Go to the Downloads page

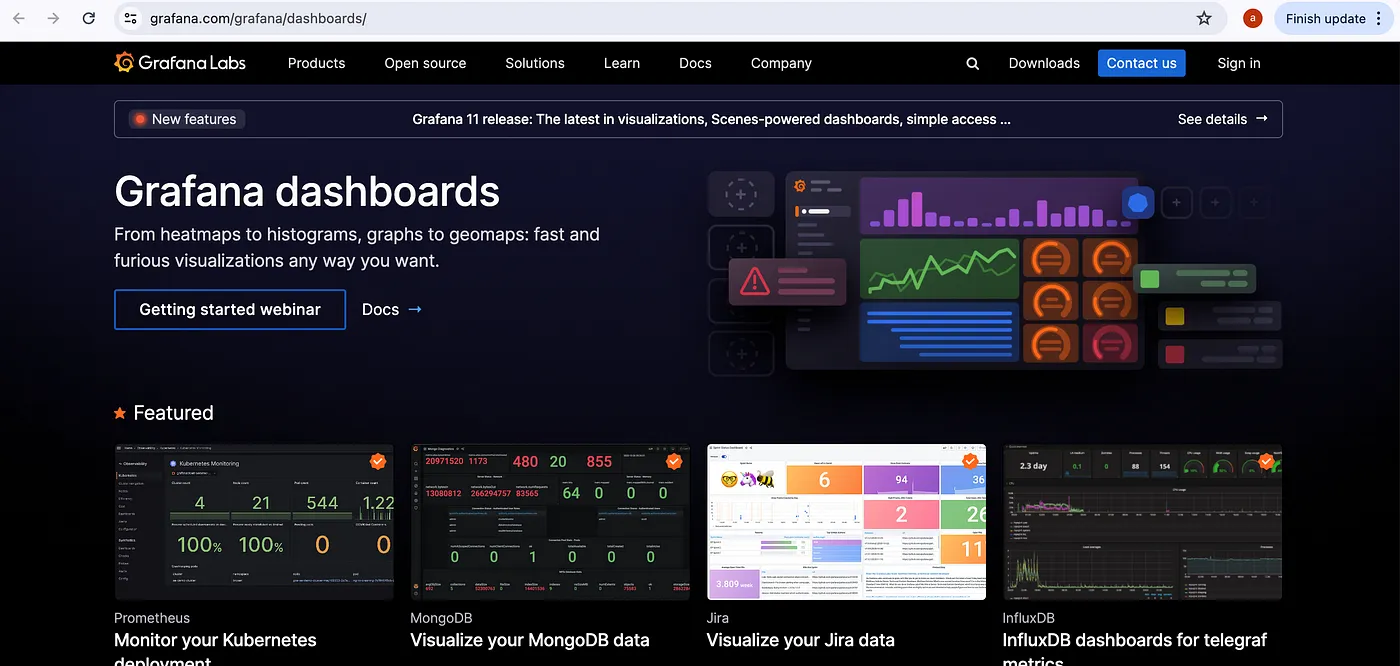pyautogui.click(x=1044, y=63)
